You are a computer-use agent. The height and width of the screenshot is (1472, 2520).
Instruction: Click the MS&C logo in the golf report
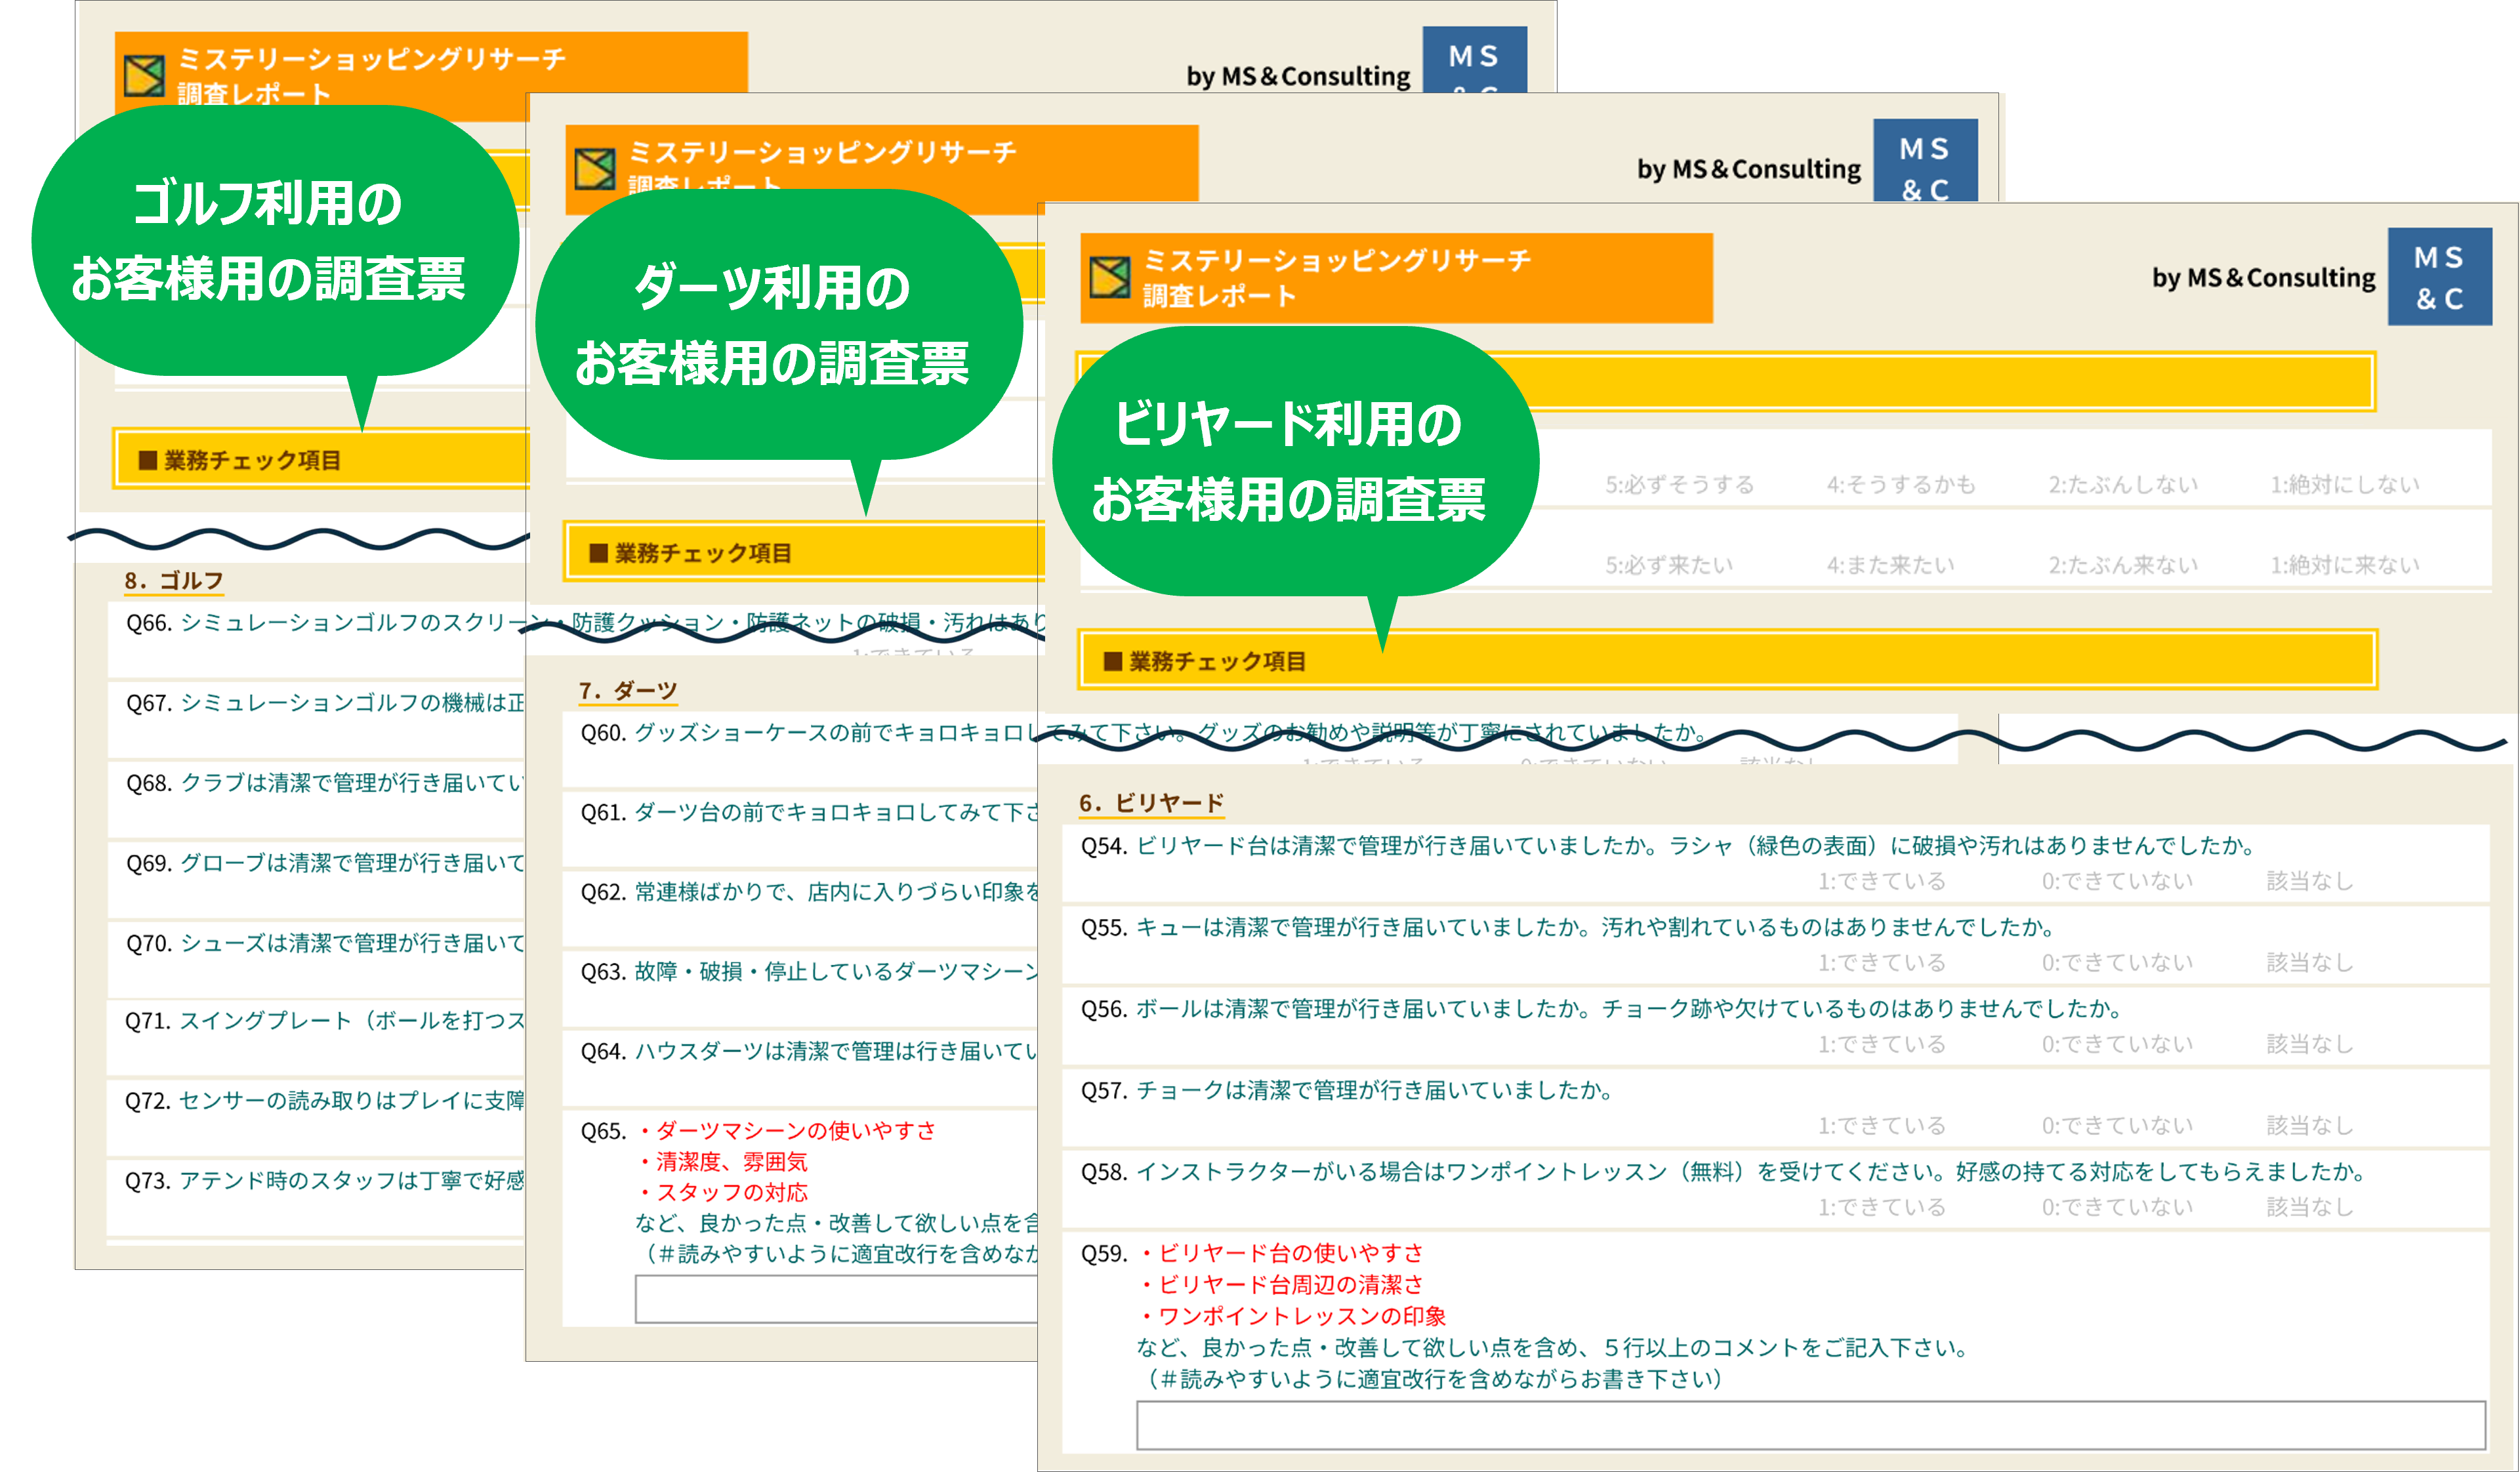pyautogui.click(x=1474, y=60)
